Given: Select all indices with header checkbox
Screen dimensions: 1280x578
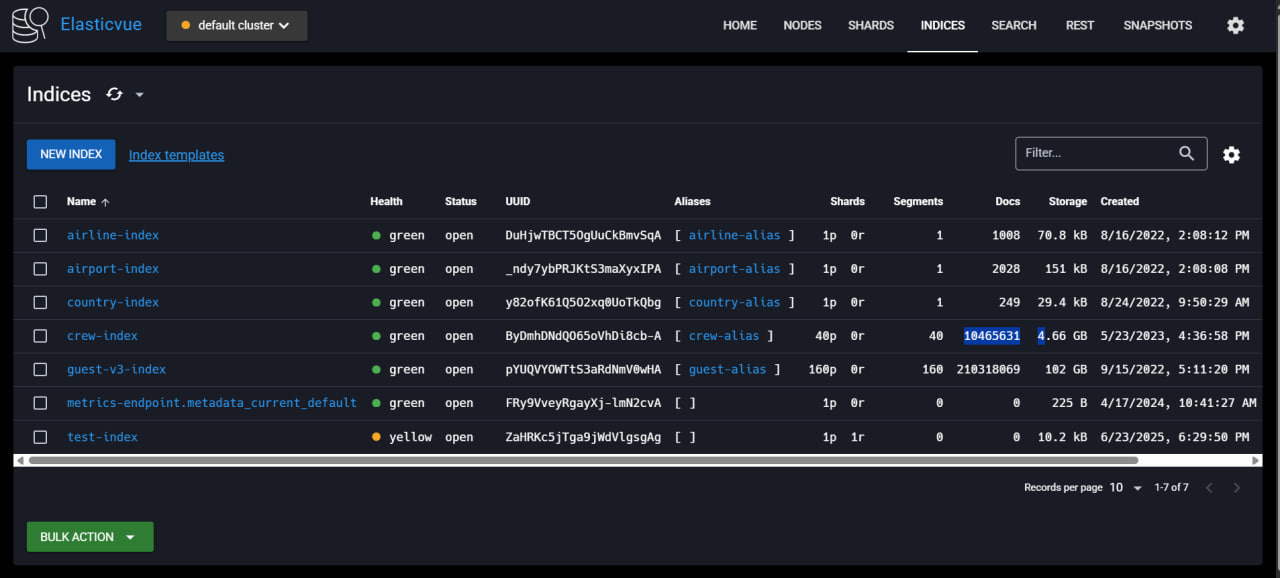Looking at the screenshot, I should tap(40, 202).
